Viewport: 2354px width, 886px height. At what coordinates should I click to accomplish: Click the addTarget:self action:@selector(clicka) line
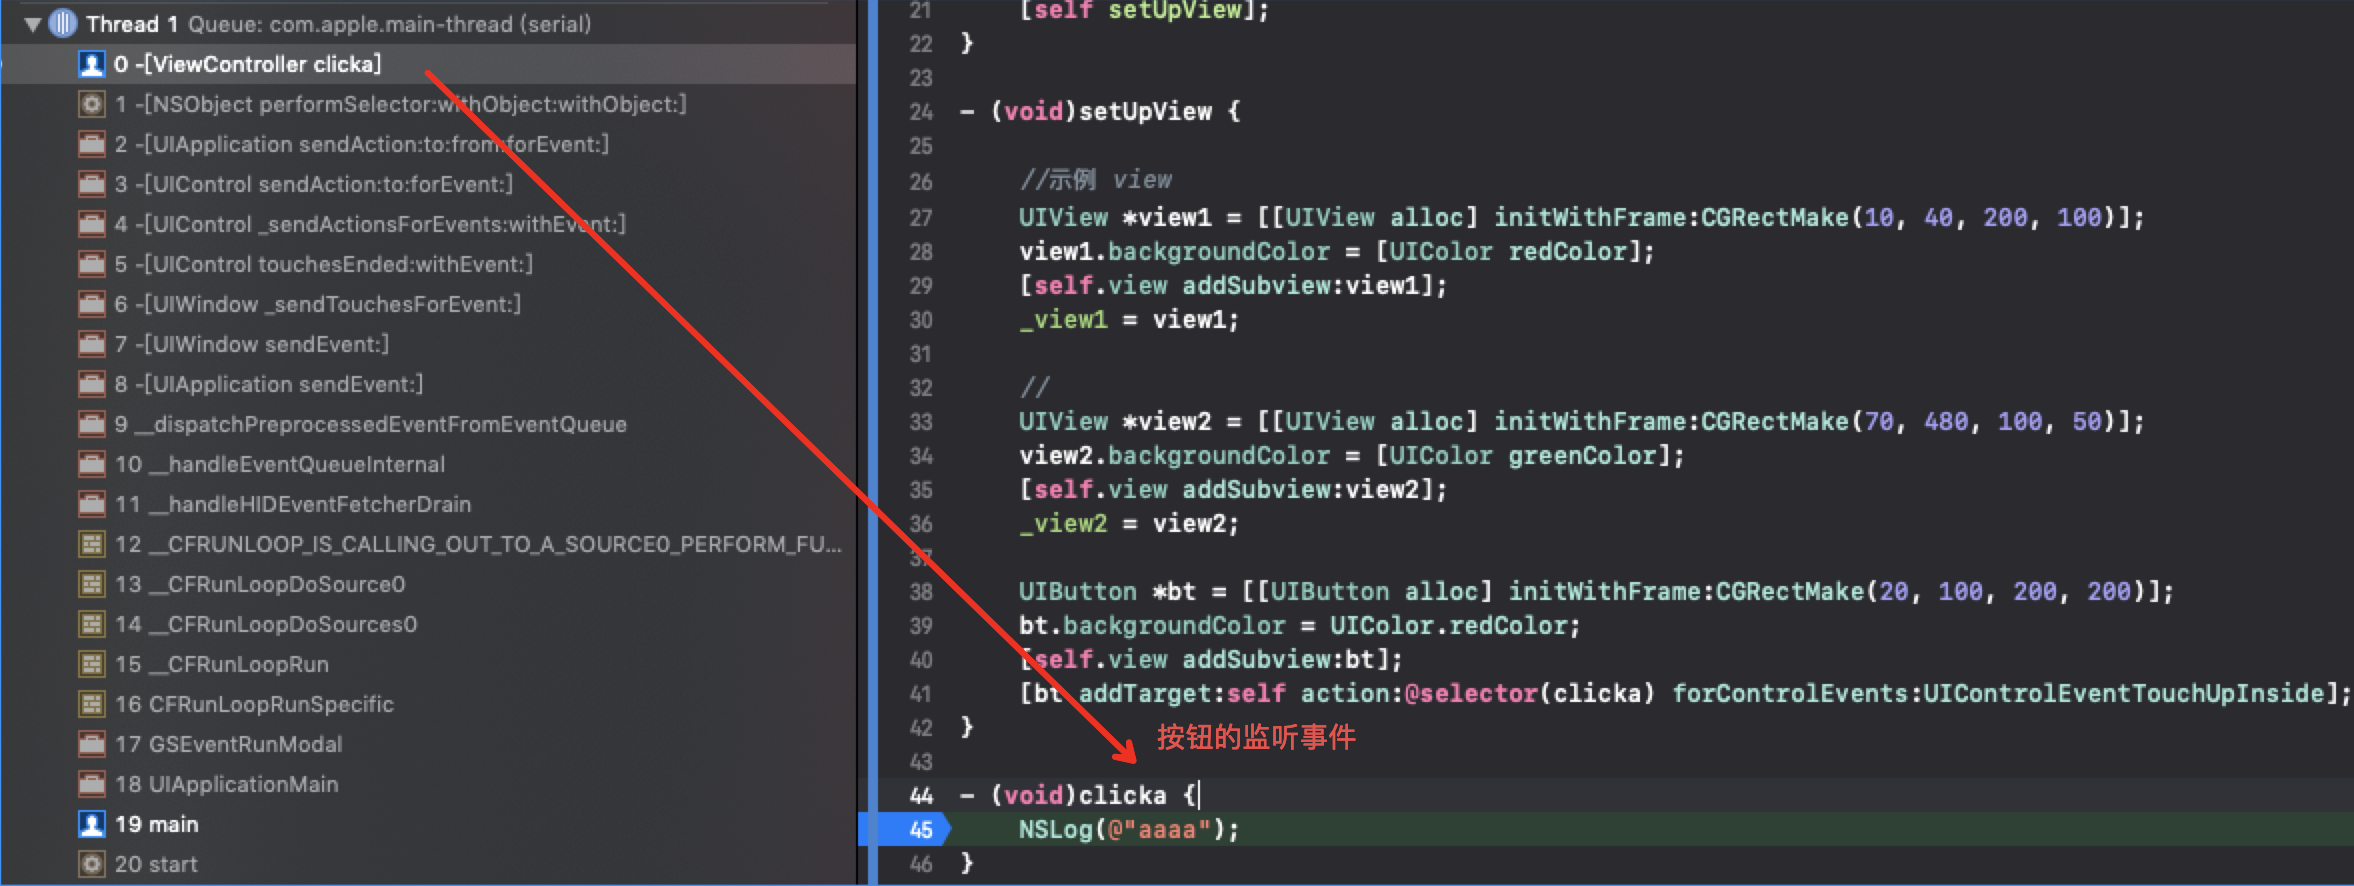tap(1684, 693)
